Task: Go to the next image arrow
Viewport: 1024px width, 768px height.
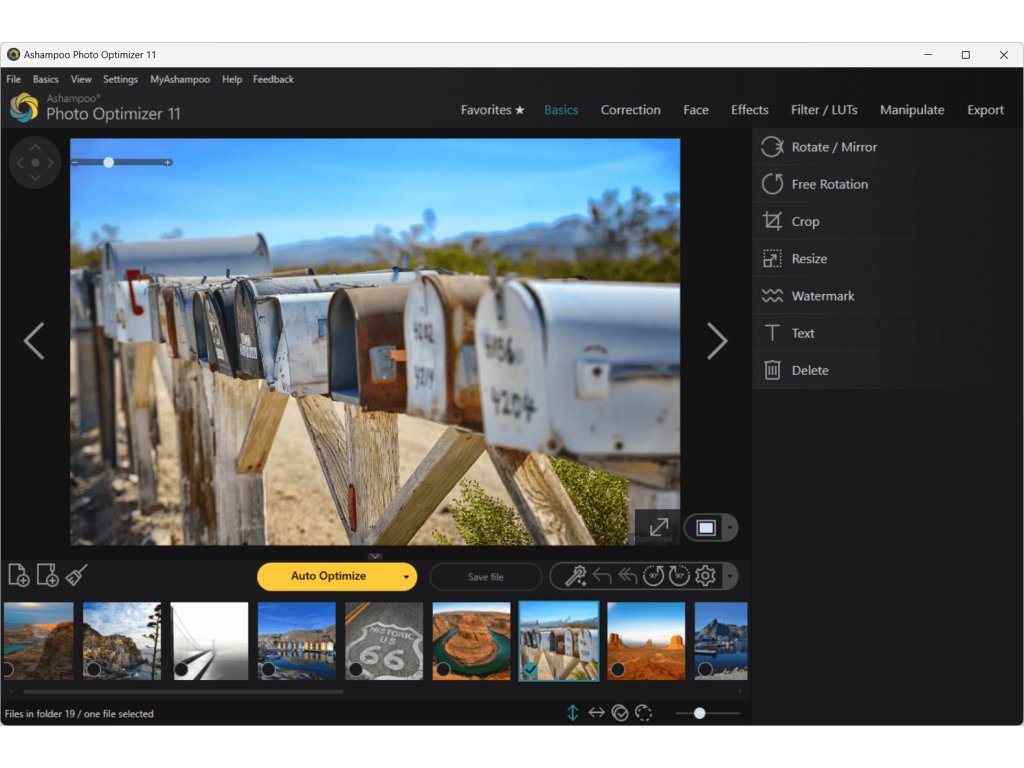Action: point(717,341)
